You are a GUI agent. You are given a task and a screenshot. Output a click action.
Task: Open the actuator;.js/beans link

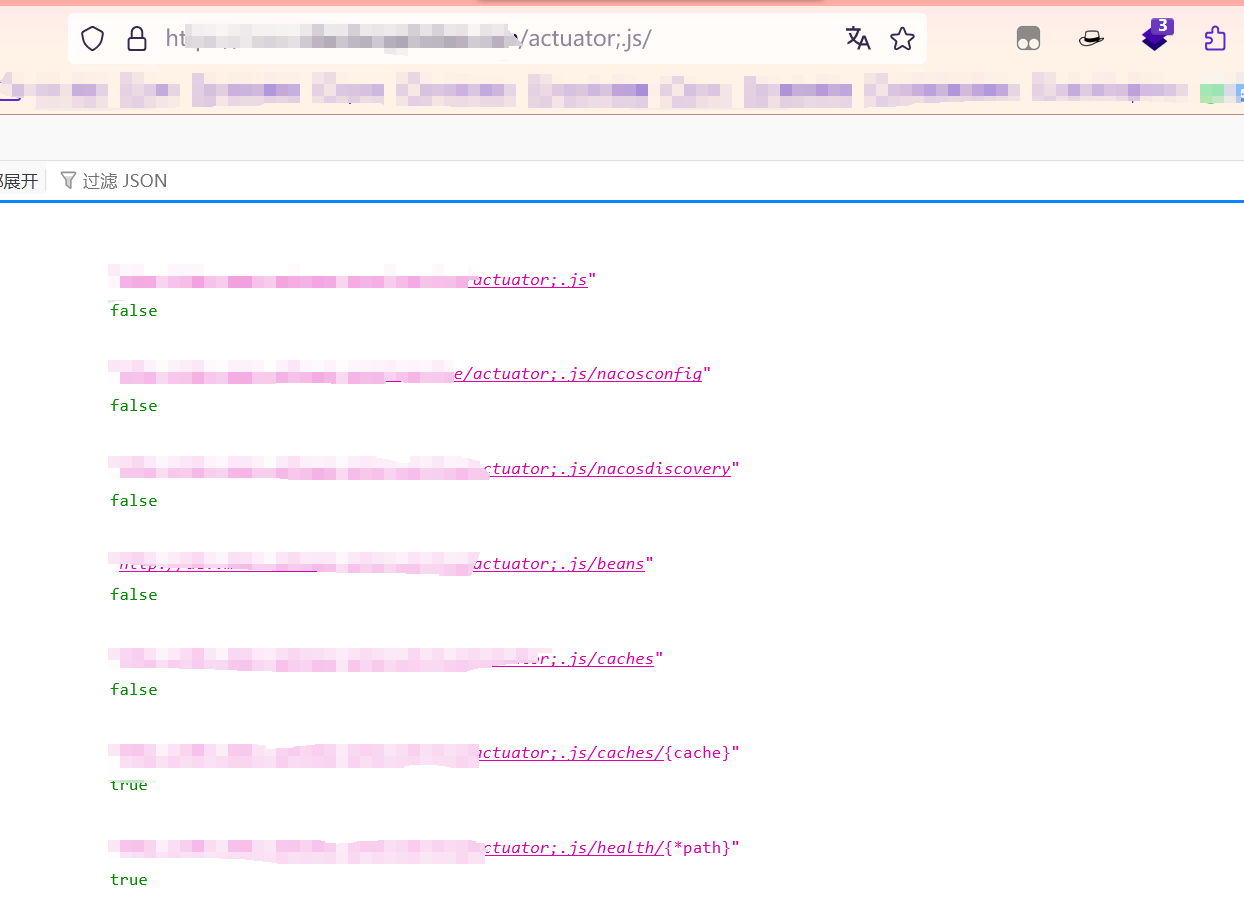pyautogui.click(x=558, y=563)
